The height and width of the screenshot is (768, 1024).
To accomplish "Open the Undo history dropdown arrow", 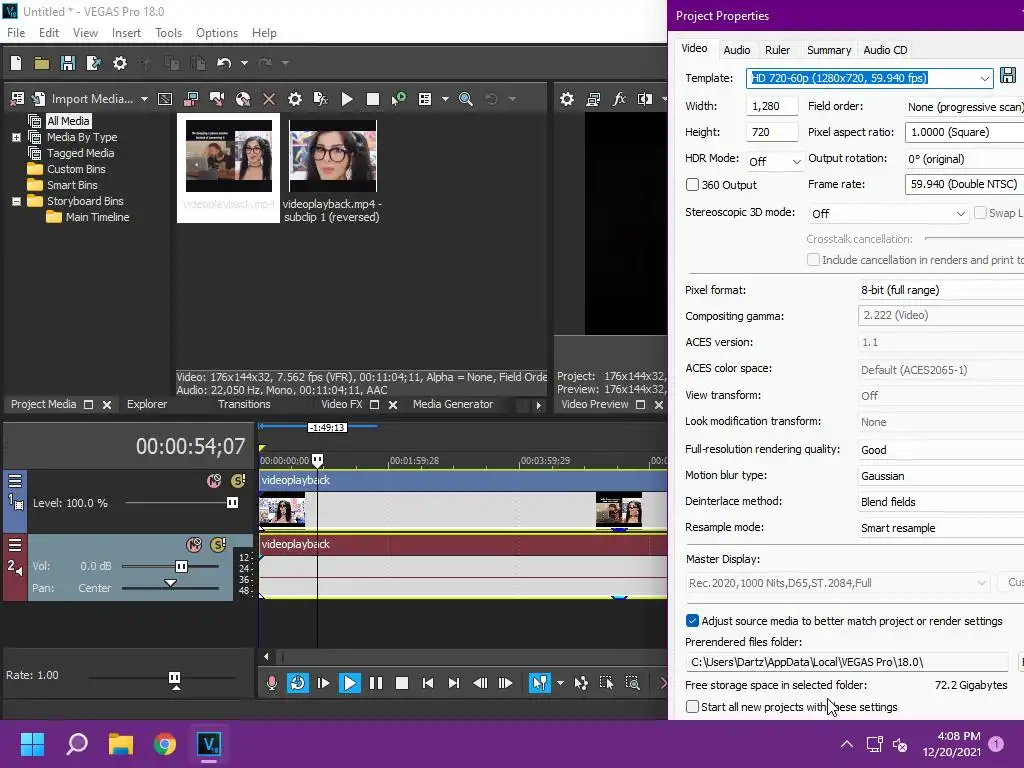I will (244, 63).
